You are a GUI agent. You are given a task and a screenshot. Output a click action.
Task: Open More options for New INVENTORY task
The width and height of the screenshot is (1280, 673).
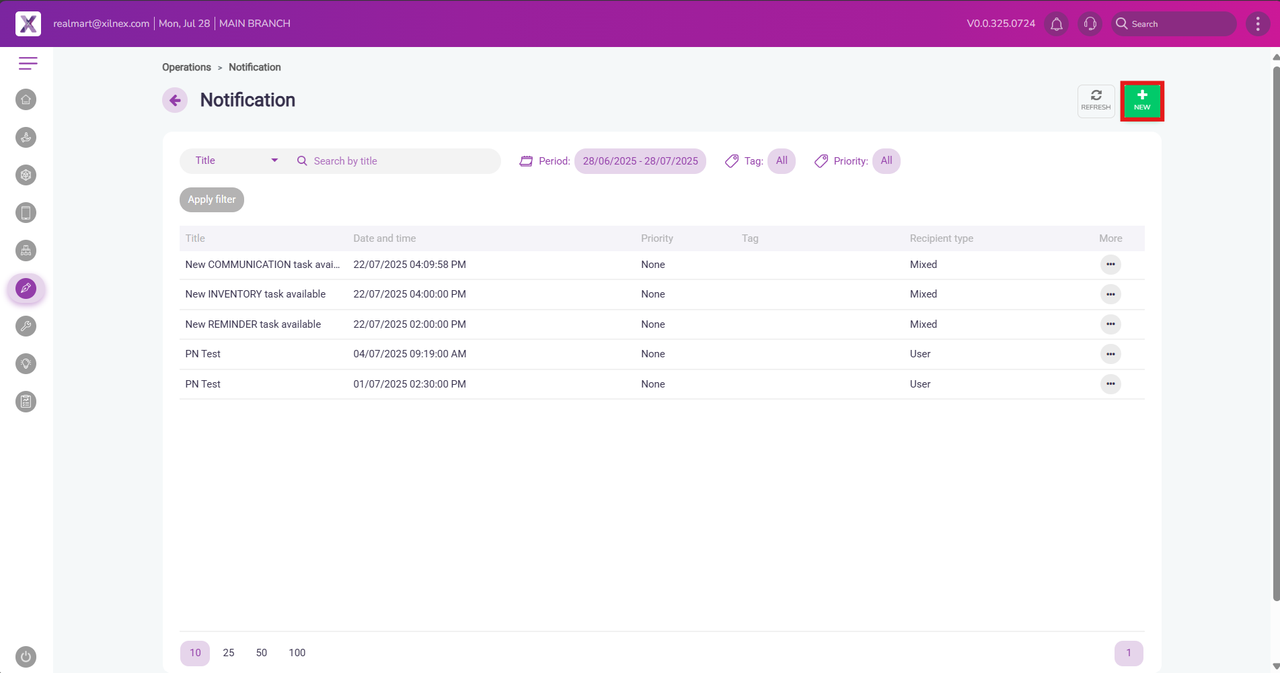pos(1110,294)
